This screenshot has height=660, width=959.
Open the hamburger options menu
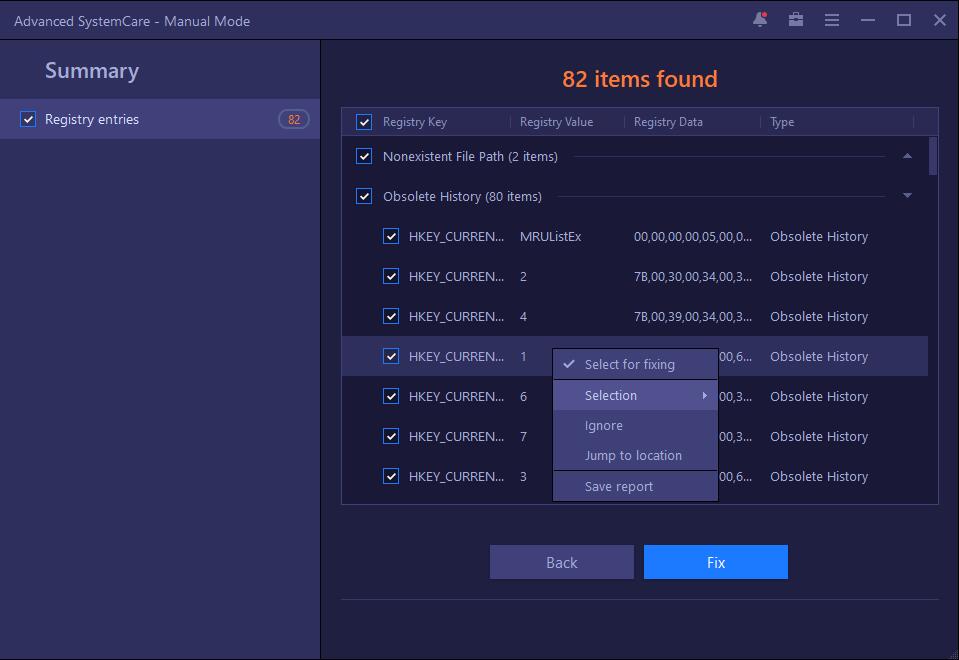[x=832, y=20]
